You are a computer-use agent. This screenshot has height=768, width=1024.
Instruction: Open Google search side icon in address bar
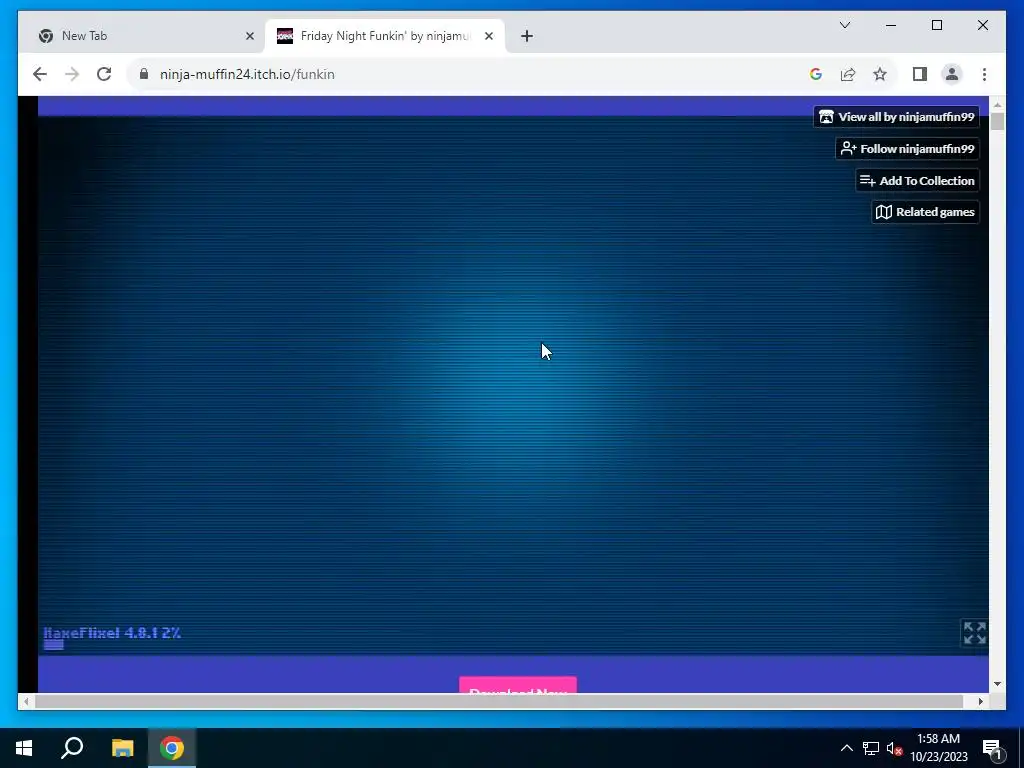(816, 74)
